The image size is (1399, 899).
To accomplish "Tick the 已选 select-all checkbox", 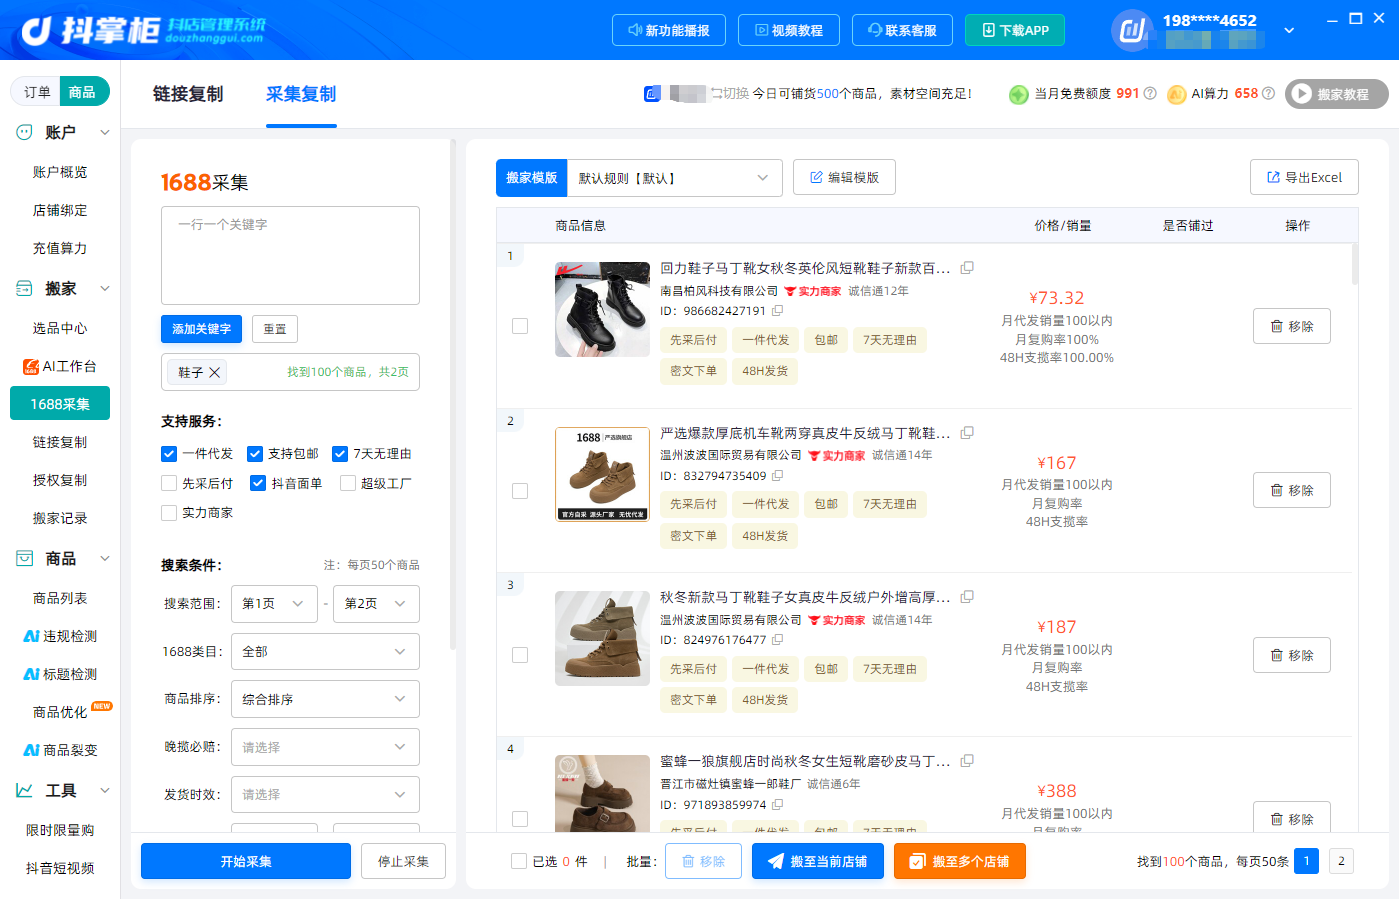I will pyautogui.click(x=519, y=861).
